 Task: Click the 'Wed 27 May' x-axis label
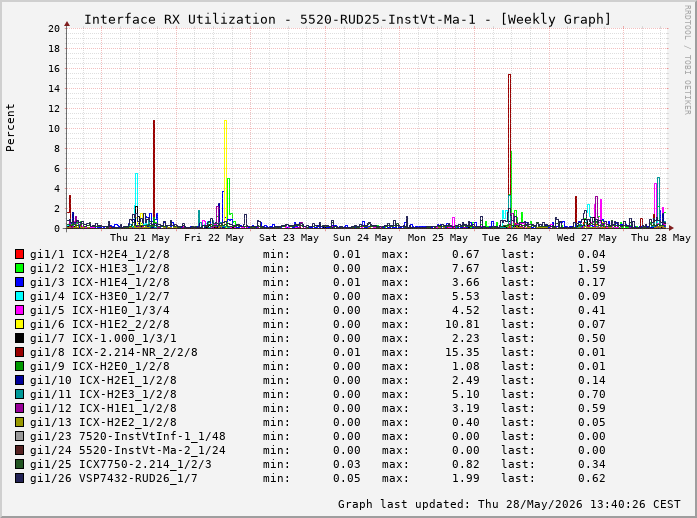(587, 238)
